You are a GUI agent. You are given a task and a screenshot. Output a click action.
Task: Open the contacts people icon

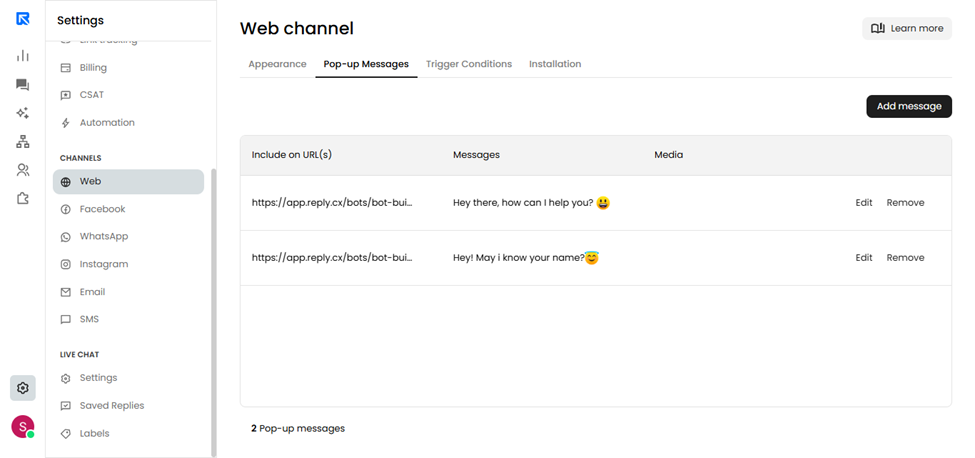coord(23,170)
